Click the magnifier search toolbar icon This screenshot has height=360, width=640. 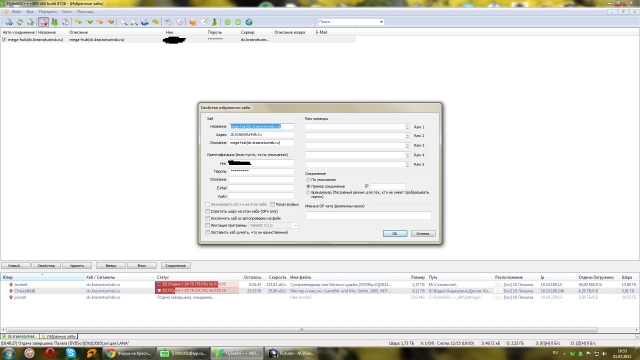point(123,22)
